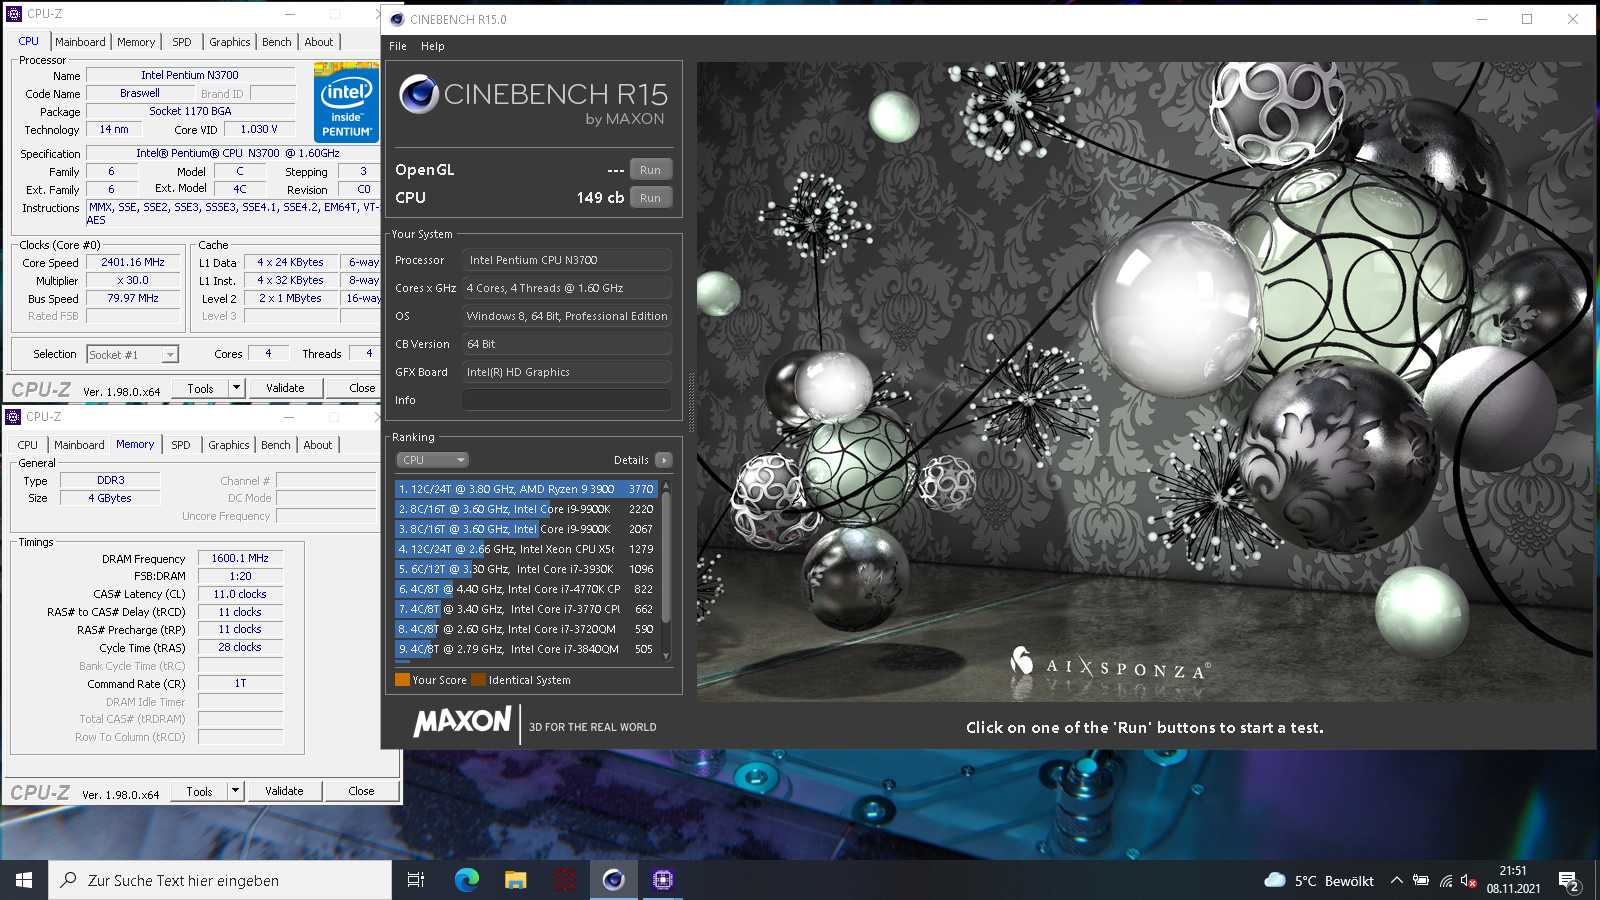Screen dimensions: 1600x900
Task: Open the notification center icon
Action: tap(1569, 881)
